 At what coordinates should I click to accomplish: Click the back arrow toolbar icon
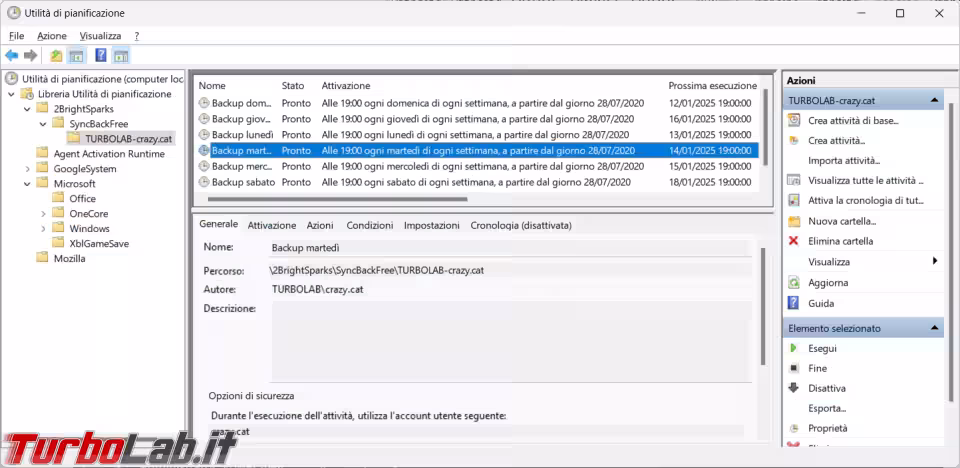[x=11, y=56]
